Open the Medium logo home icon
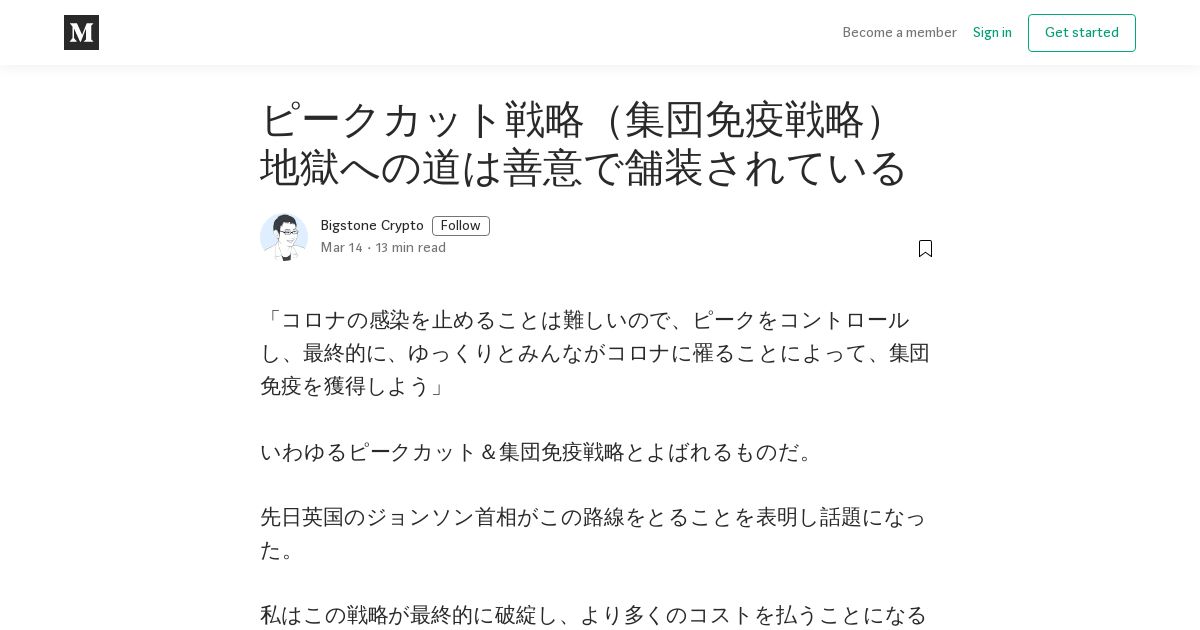Viewport: 1200px width, 630px height. (x=81, y=33)
